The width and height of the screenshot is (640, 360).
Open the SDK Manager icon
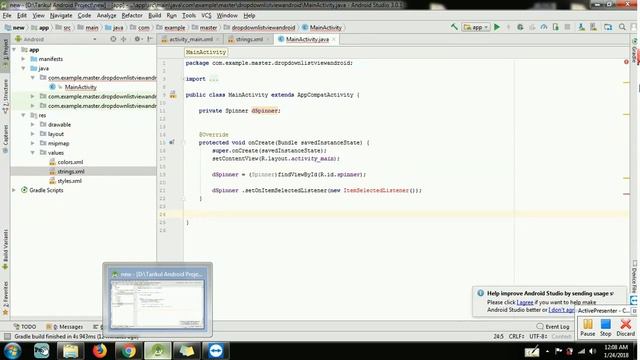click(x=593, y=27)
